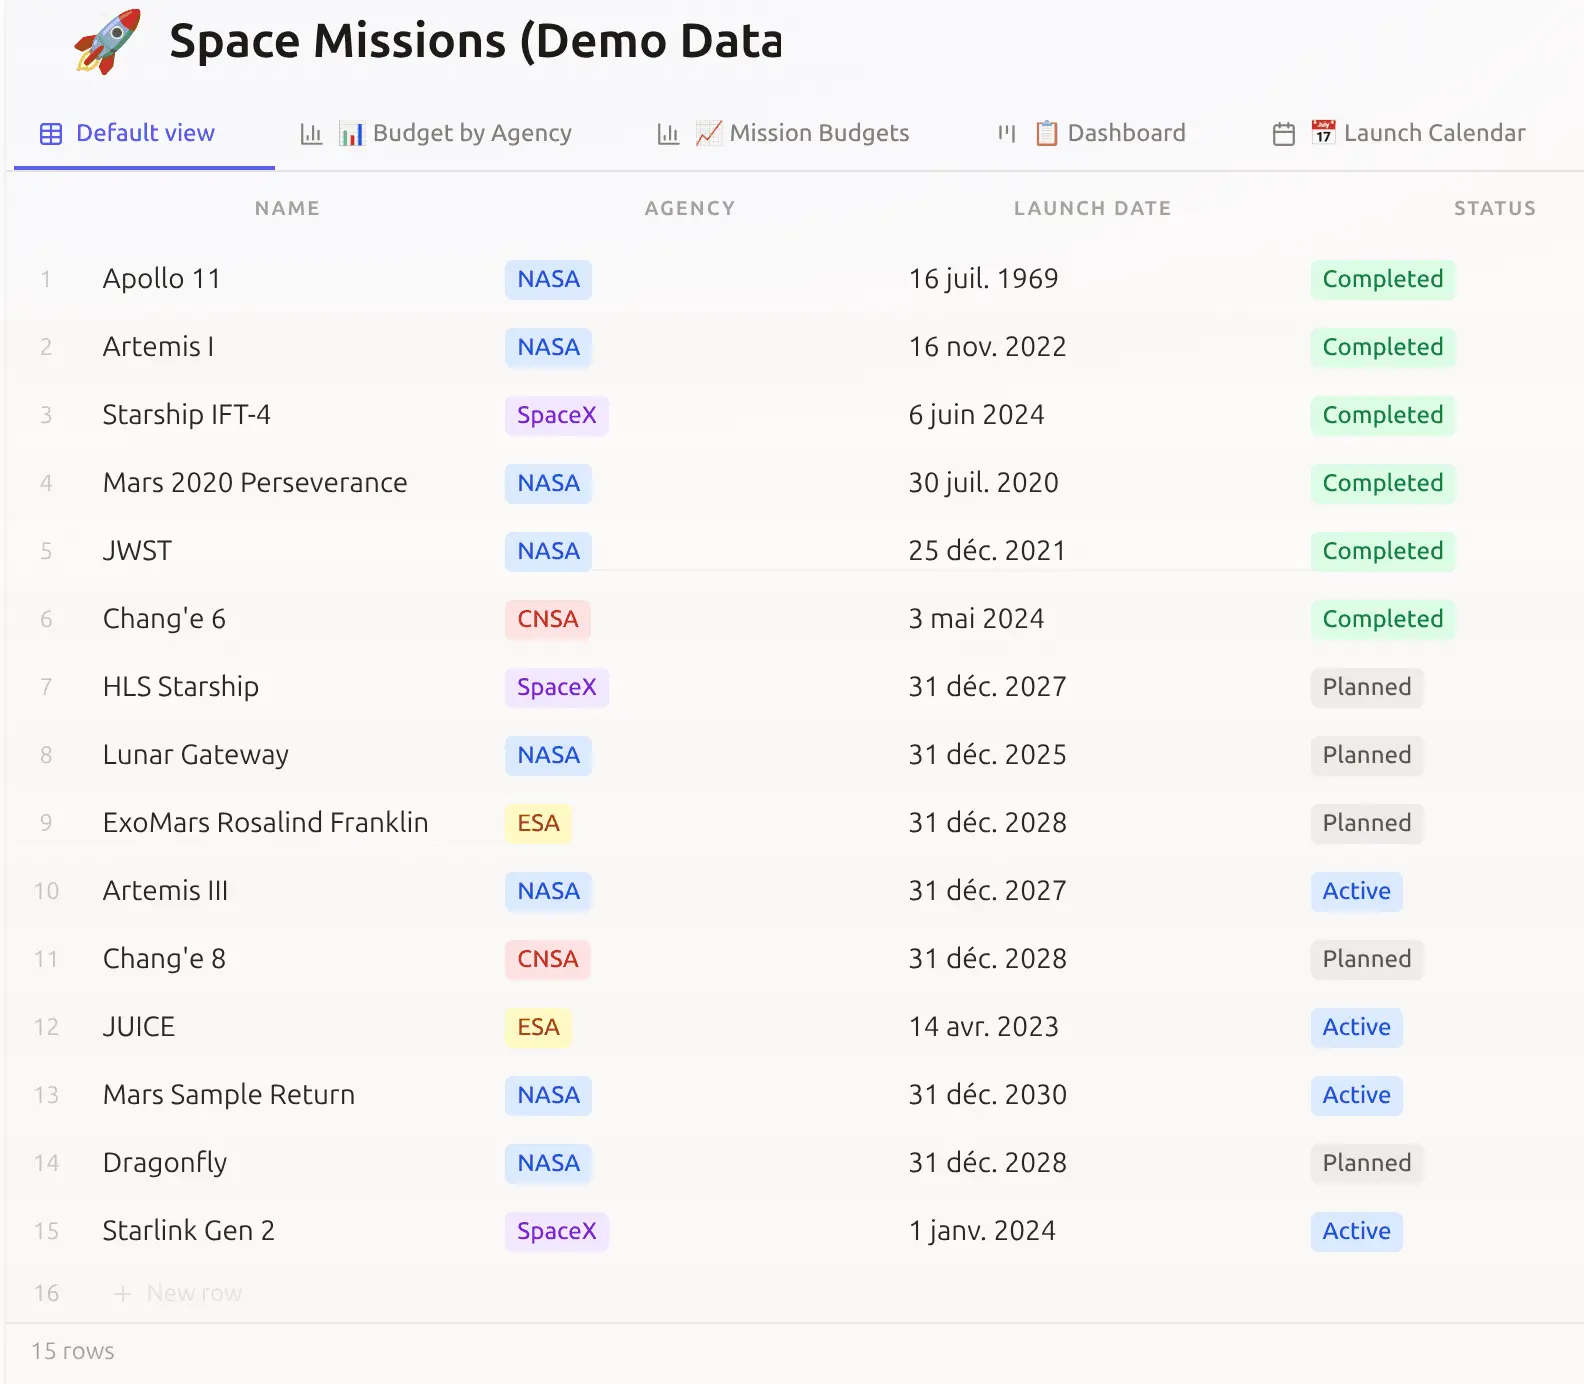Image resolution: width=1584 pixels, height=1384 pixels.
Task: Click the red calendar emoji on Launch Calendar
Action: (x=1323, y=133)
